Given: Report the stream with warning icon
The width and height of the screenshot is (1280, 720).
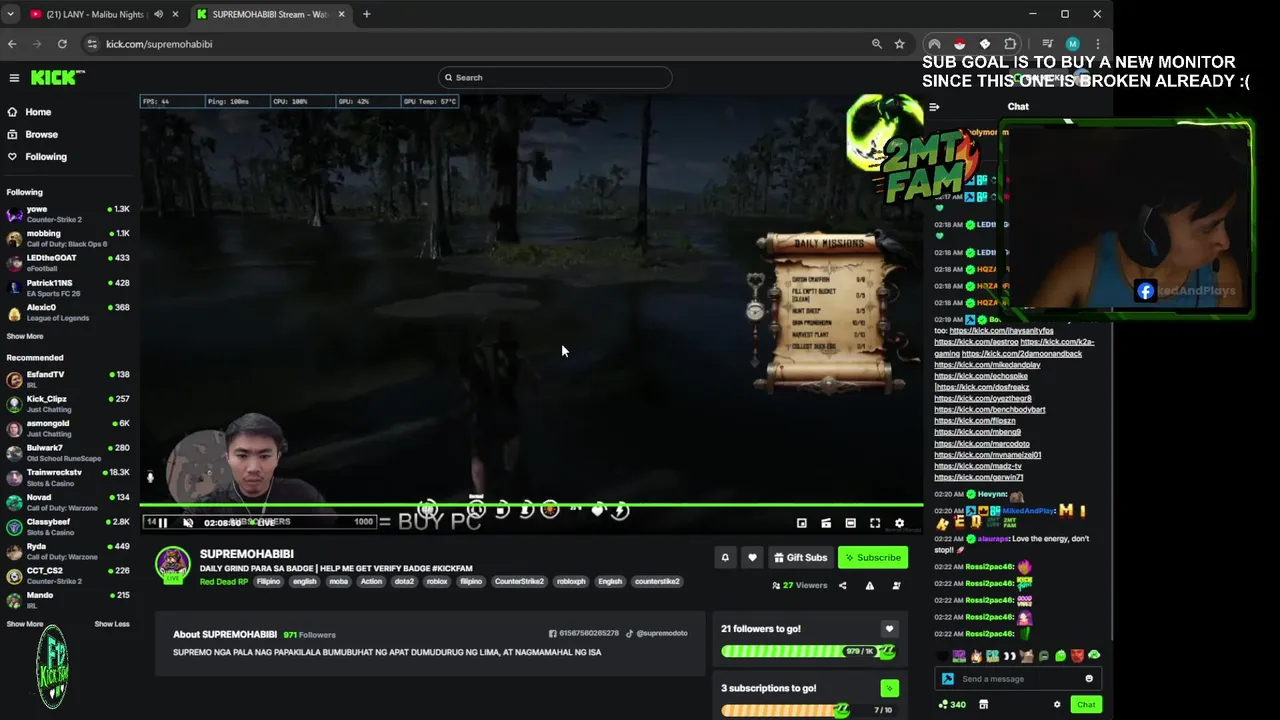Looking at the screenshot, I should [869, 586].
